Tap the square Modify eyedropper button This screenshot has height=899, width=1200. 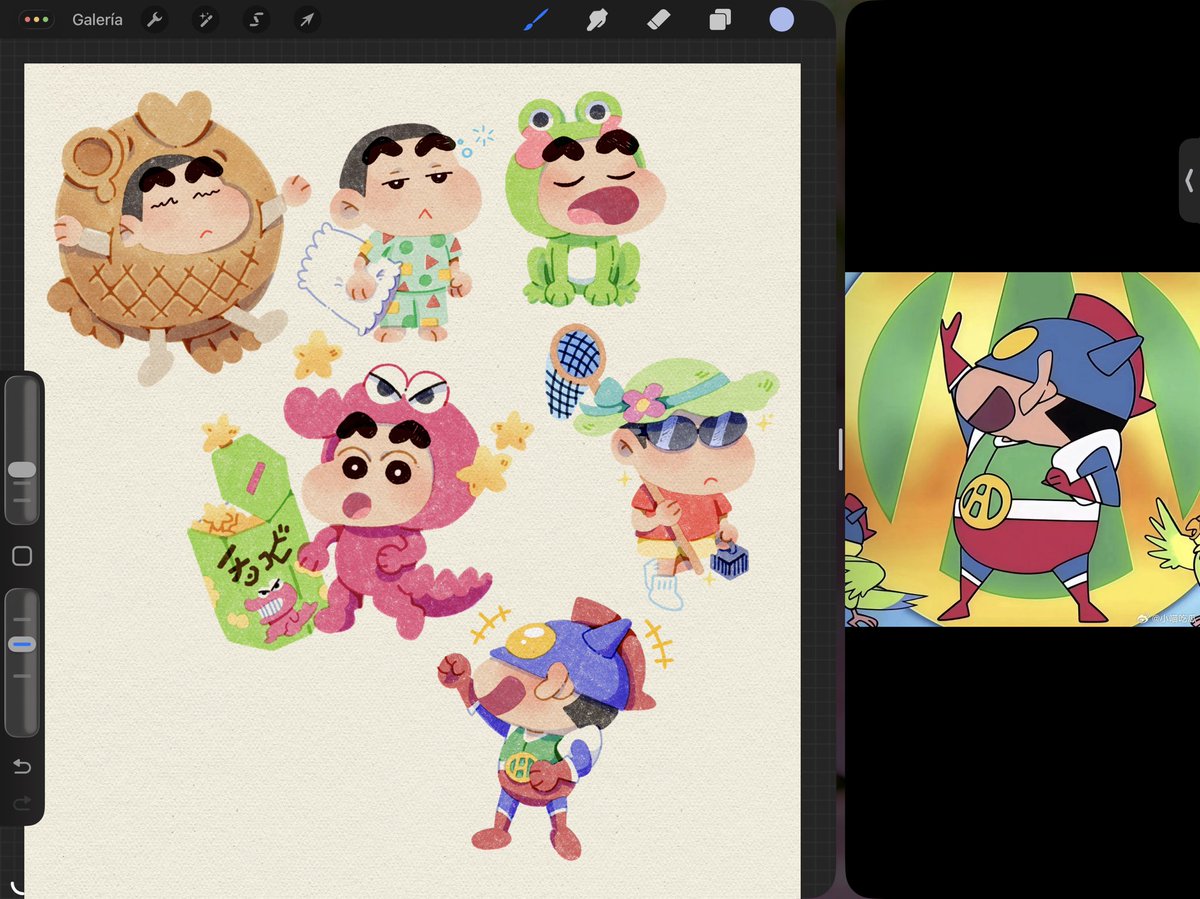pos(22,556)
